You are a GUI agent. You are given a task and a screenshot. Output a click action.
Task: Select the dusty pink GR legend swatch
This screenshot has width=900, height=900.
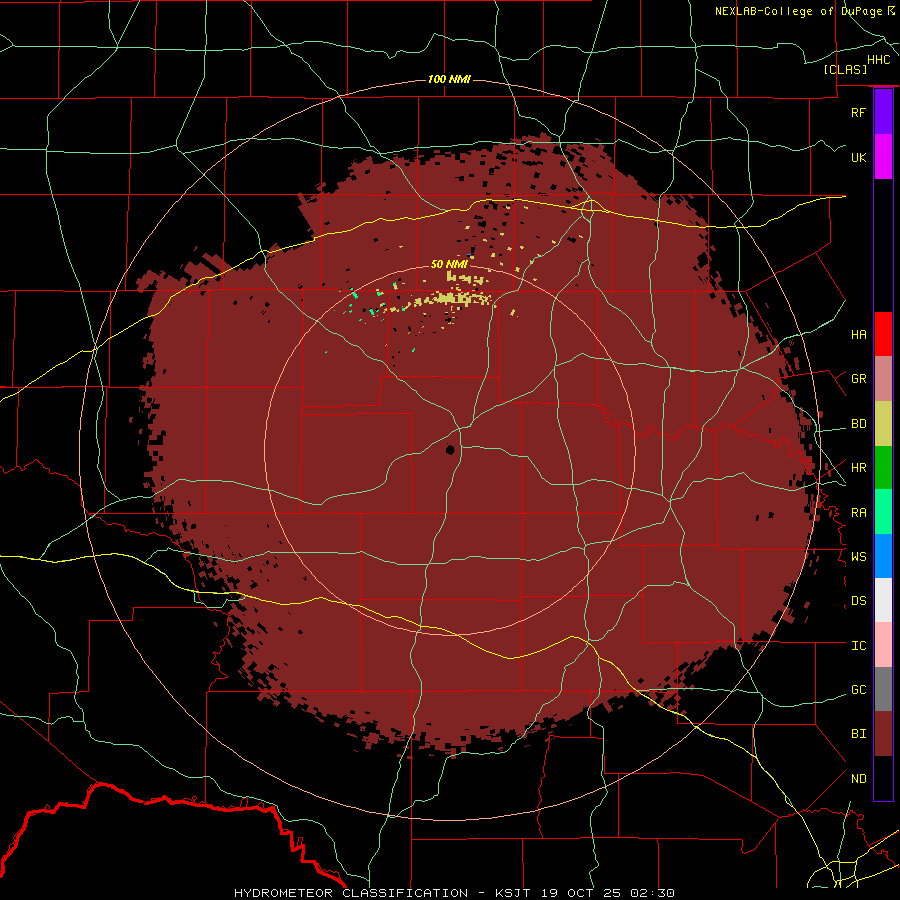point(883,379)
